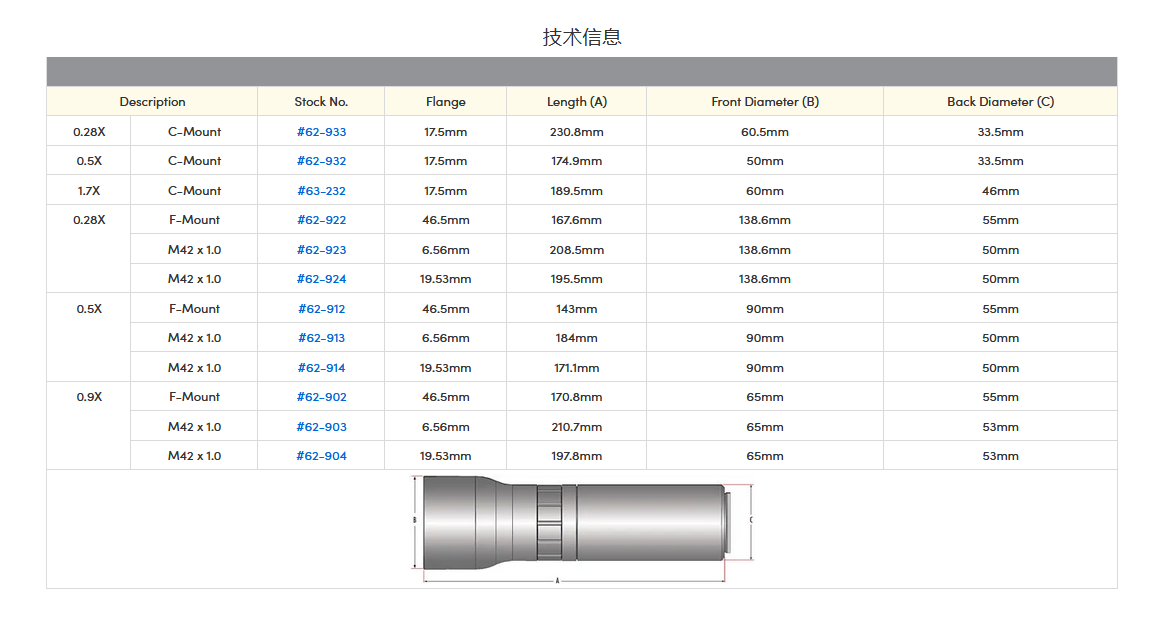Click the Description column header
Viewport: 1164px width, 631px height.
click(152, 102)
